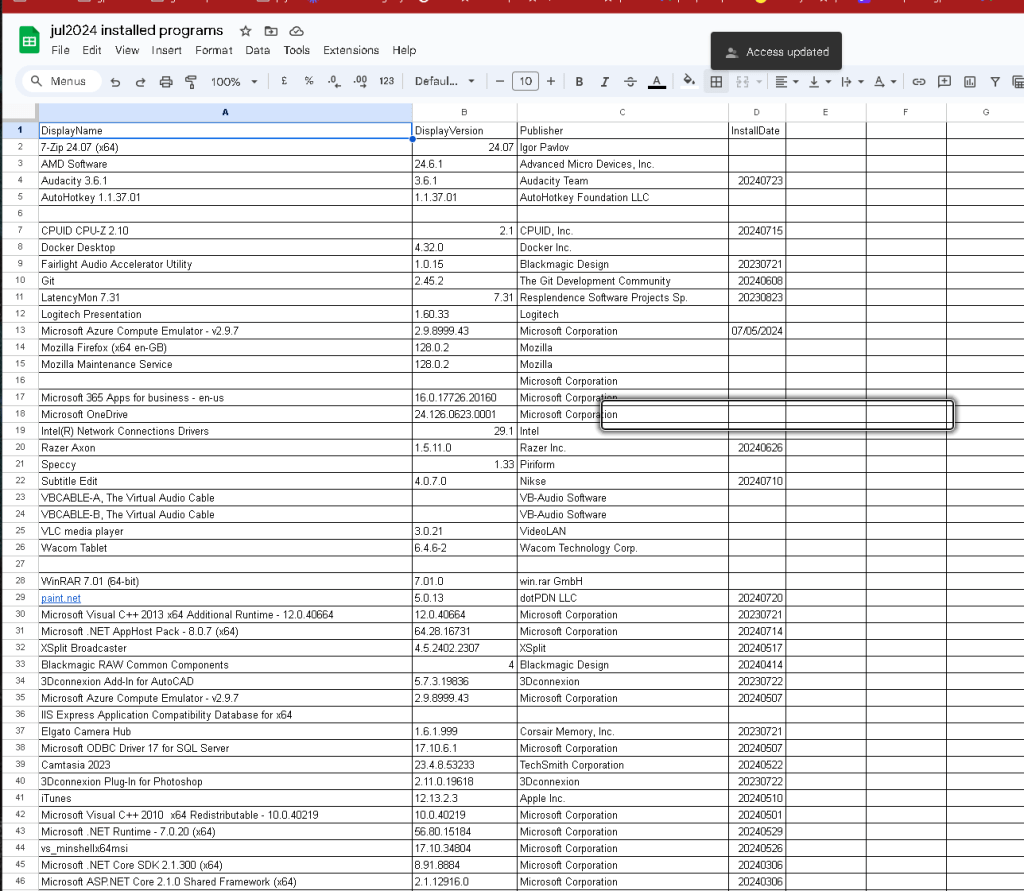
Task: Click the insert chart icon
Action: (x=970, y=82)
